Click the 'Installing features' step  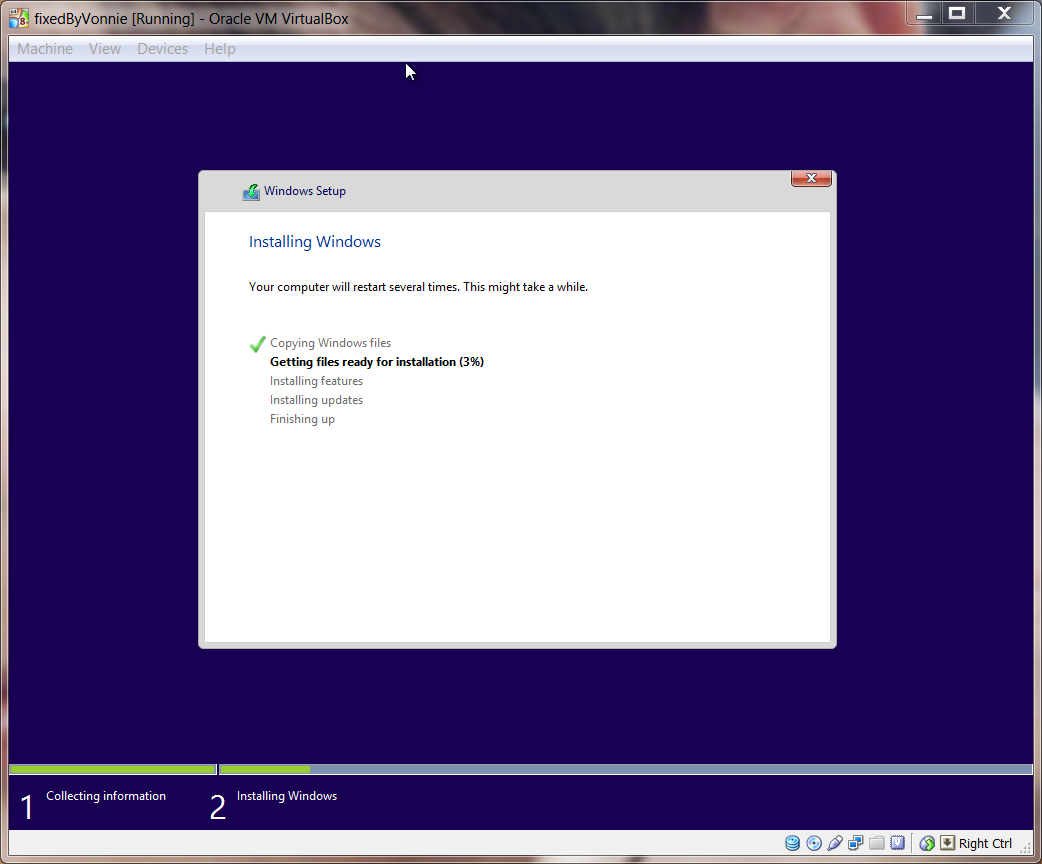coord(316,381)
